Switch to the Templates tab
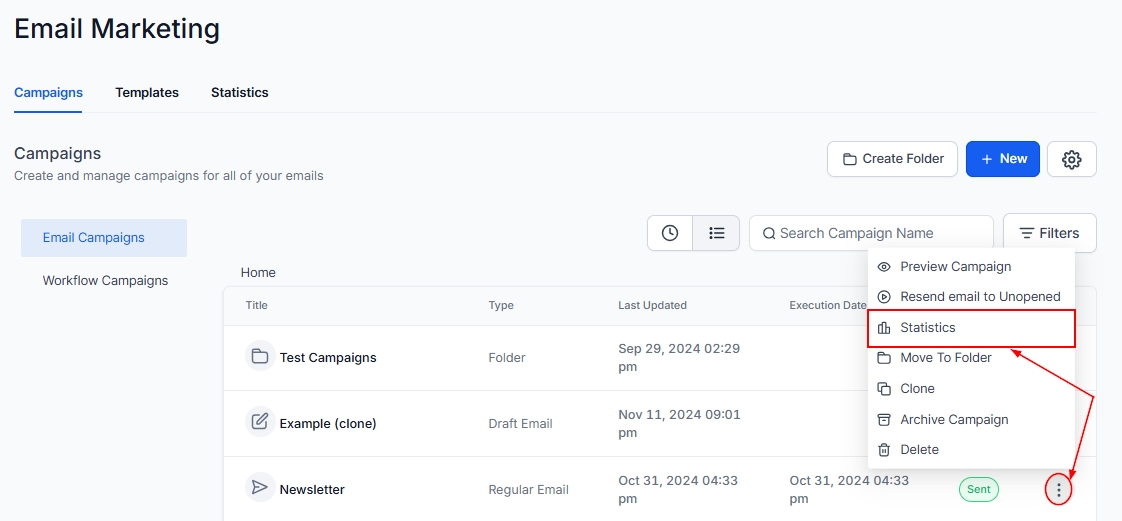The height and width of the screenshot is (521, 1122). tap(147, 93)
